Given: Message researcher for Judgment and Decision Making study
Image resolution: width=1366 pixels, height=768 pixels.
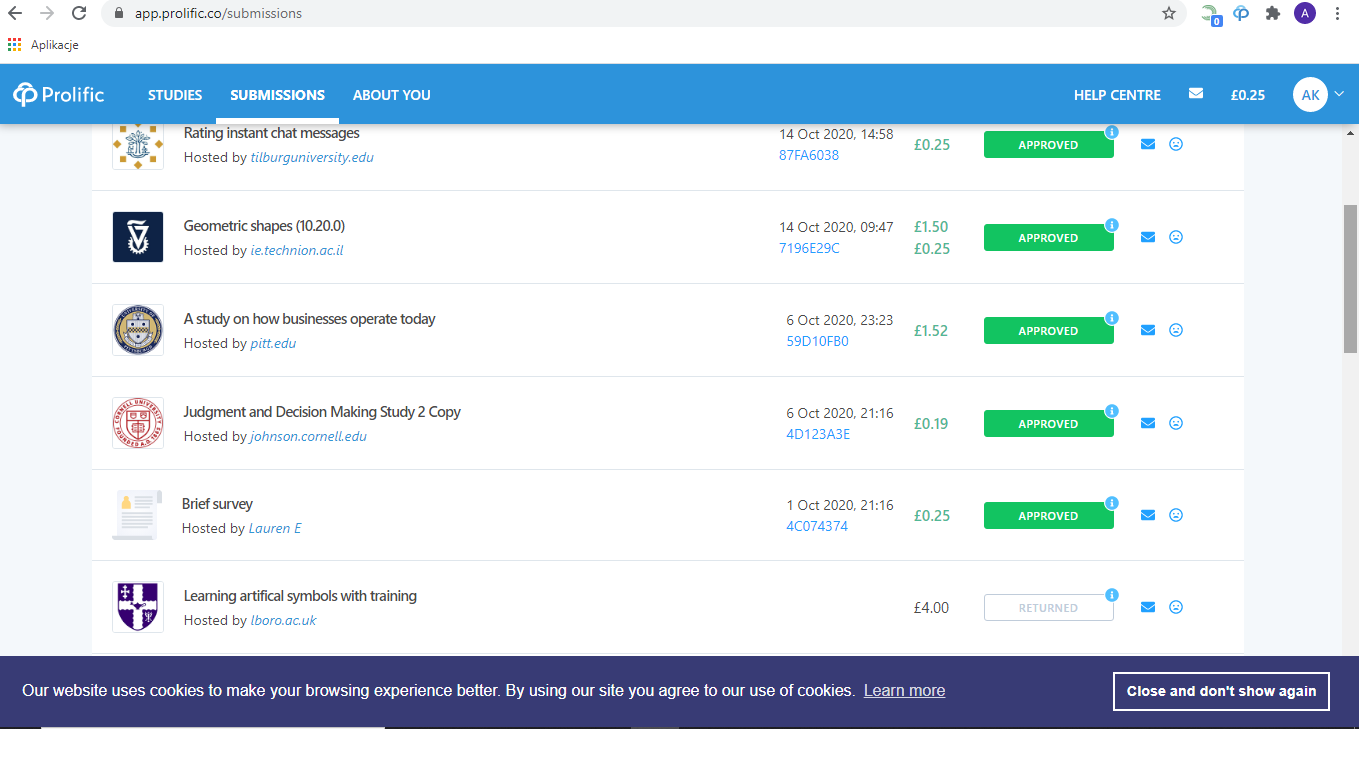Looking at the screenshot, I should [1148, 423].
